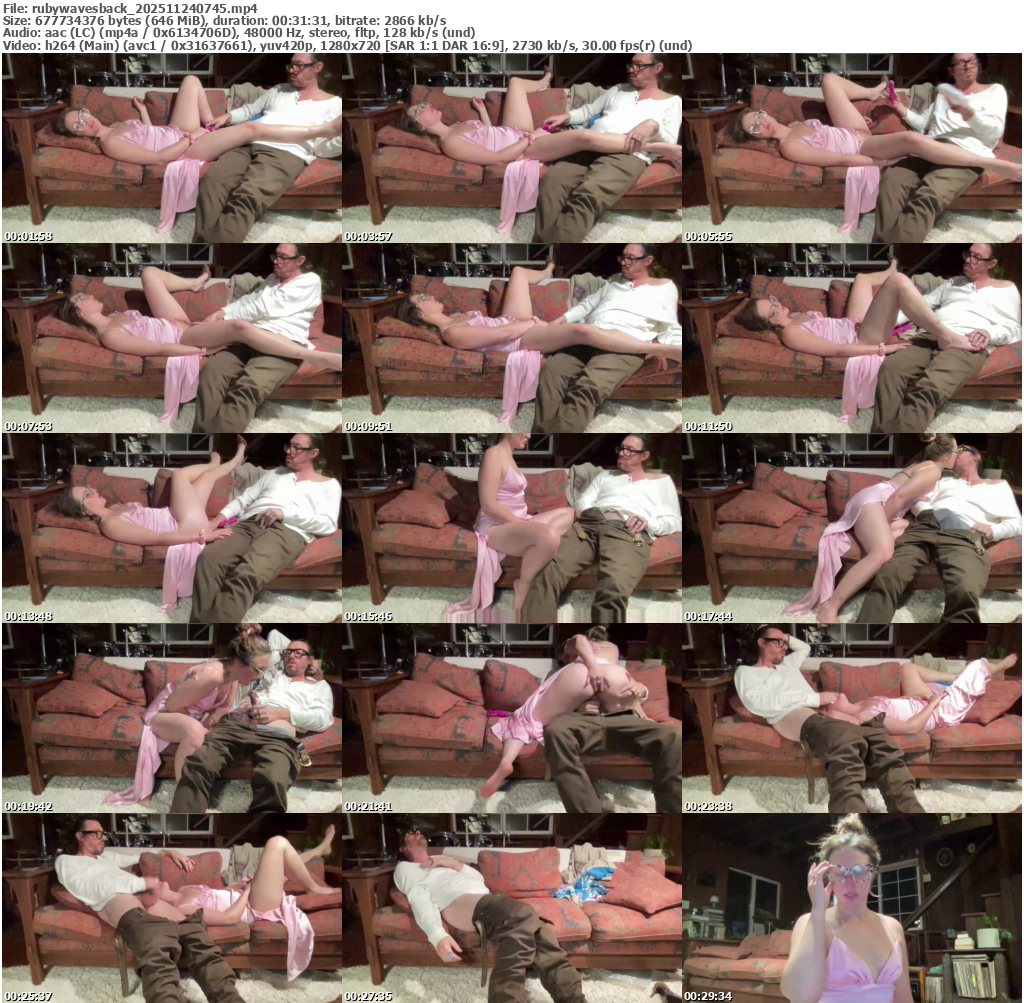Select the thumbnail at 00:11:50
Viewport: 1024px width, 1003px height.
coord(852,338)
